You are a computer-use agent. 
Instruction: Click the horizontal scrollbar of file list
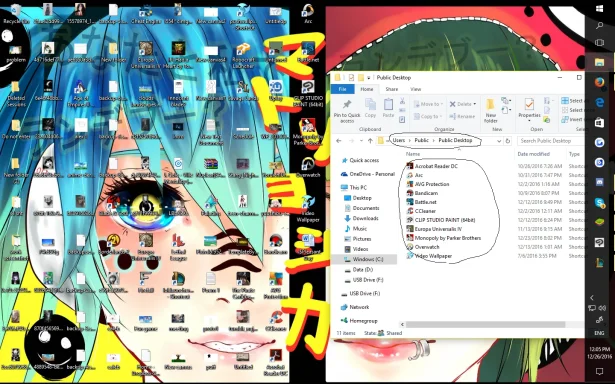tap(486, 324)
